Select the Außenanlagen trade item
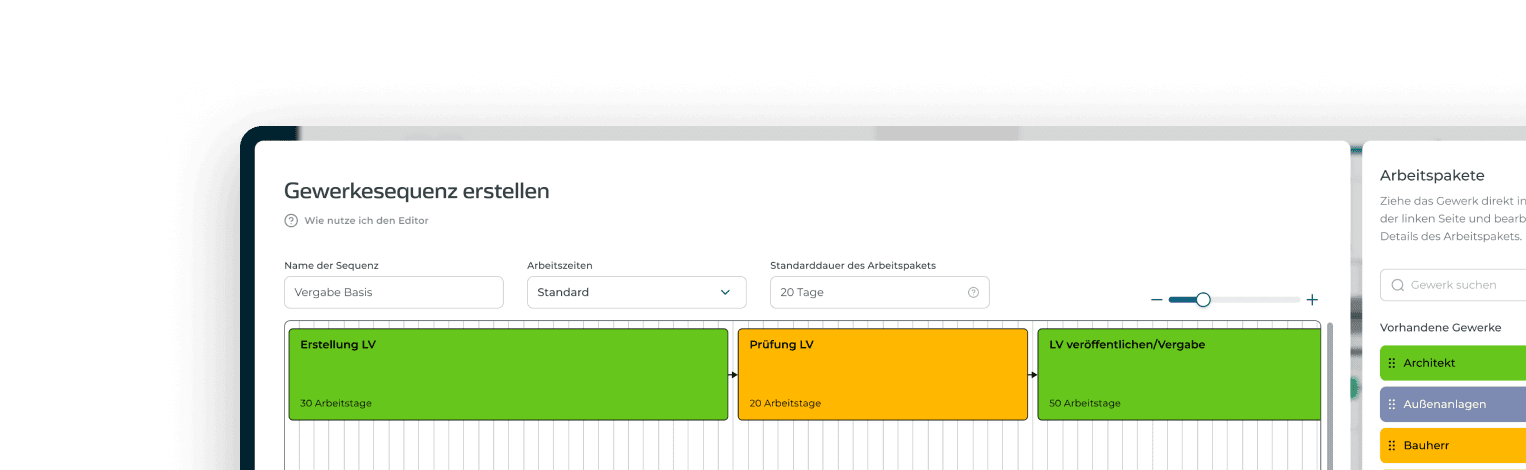 point(1453,404)
